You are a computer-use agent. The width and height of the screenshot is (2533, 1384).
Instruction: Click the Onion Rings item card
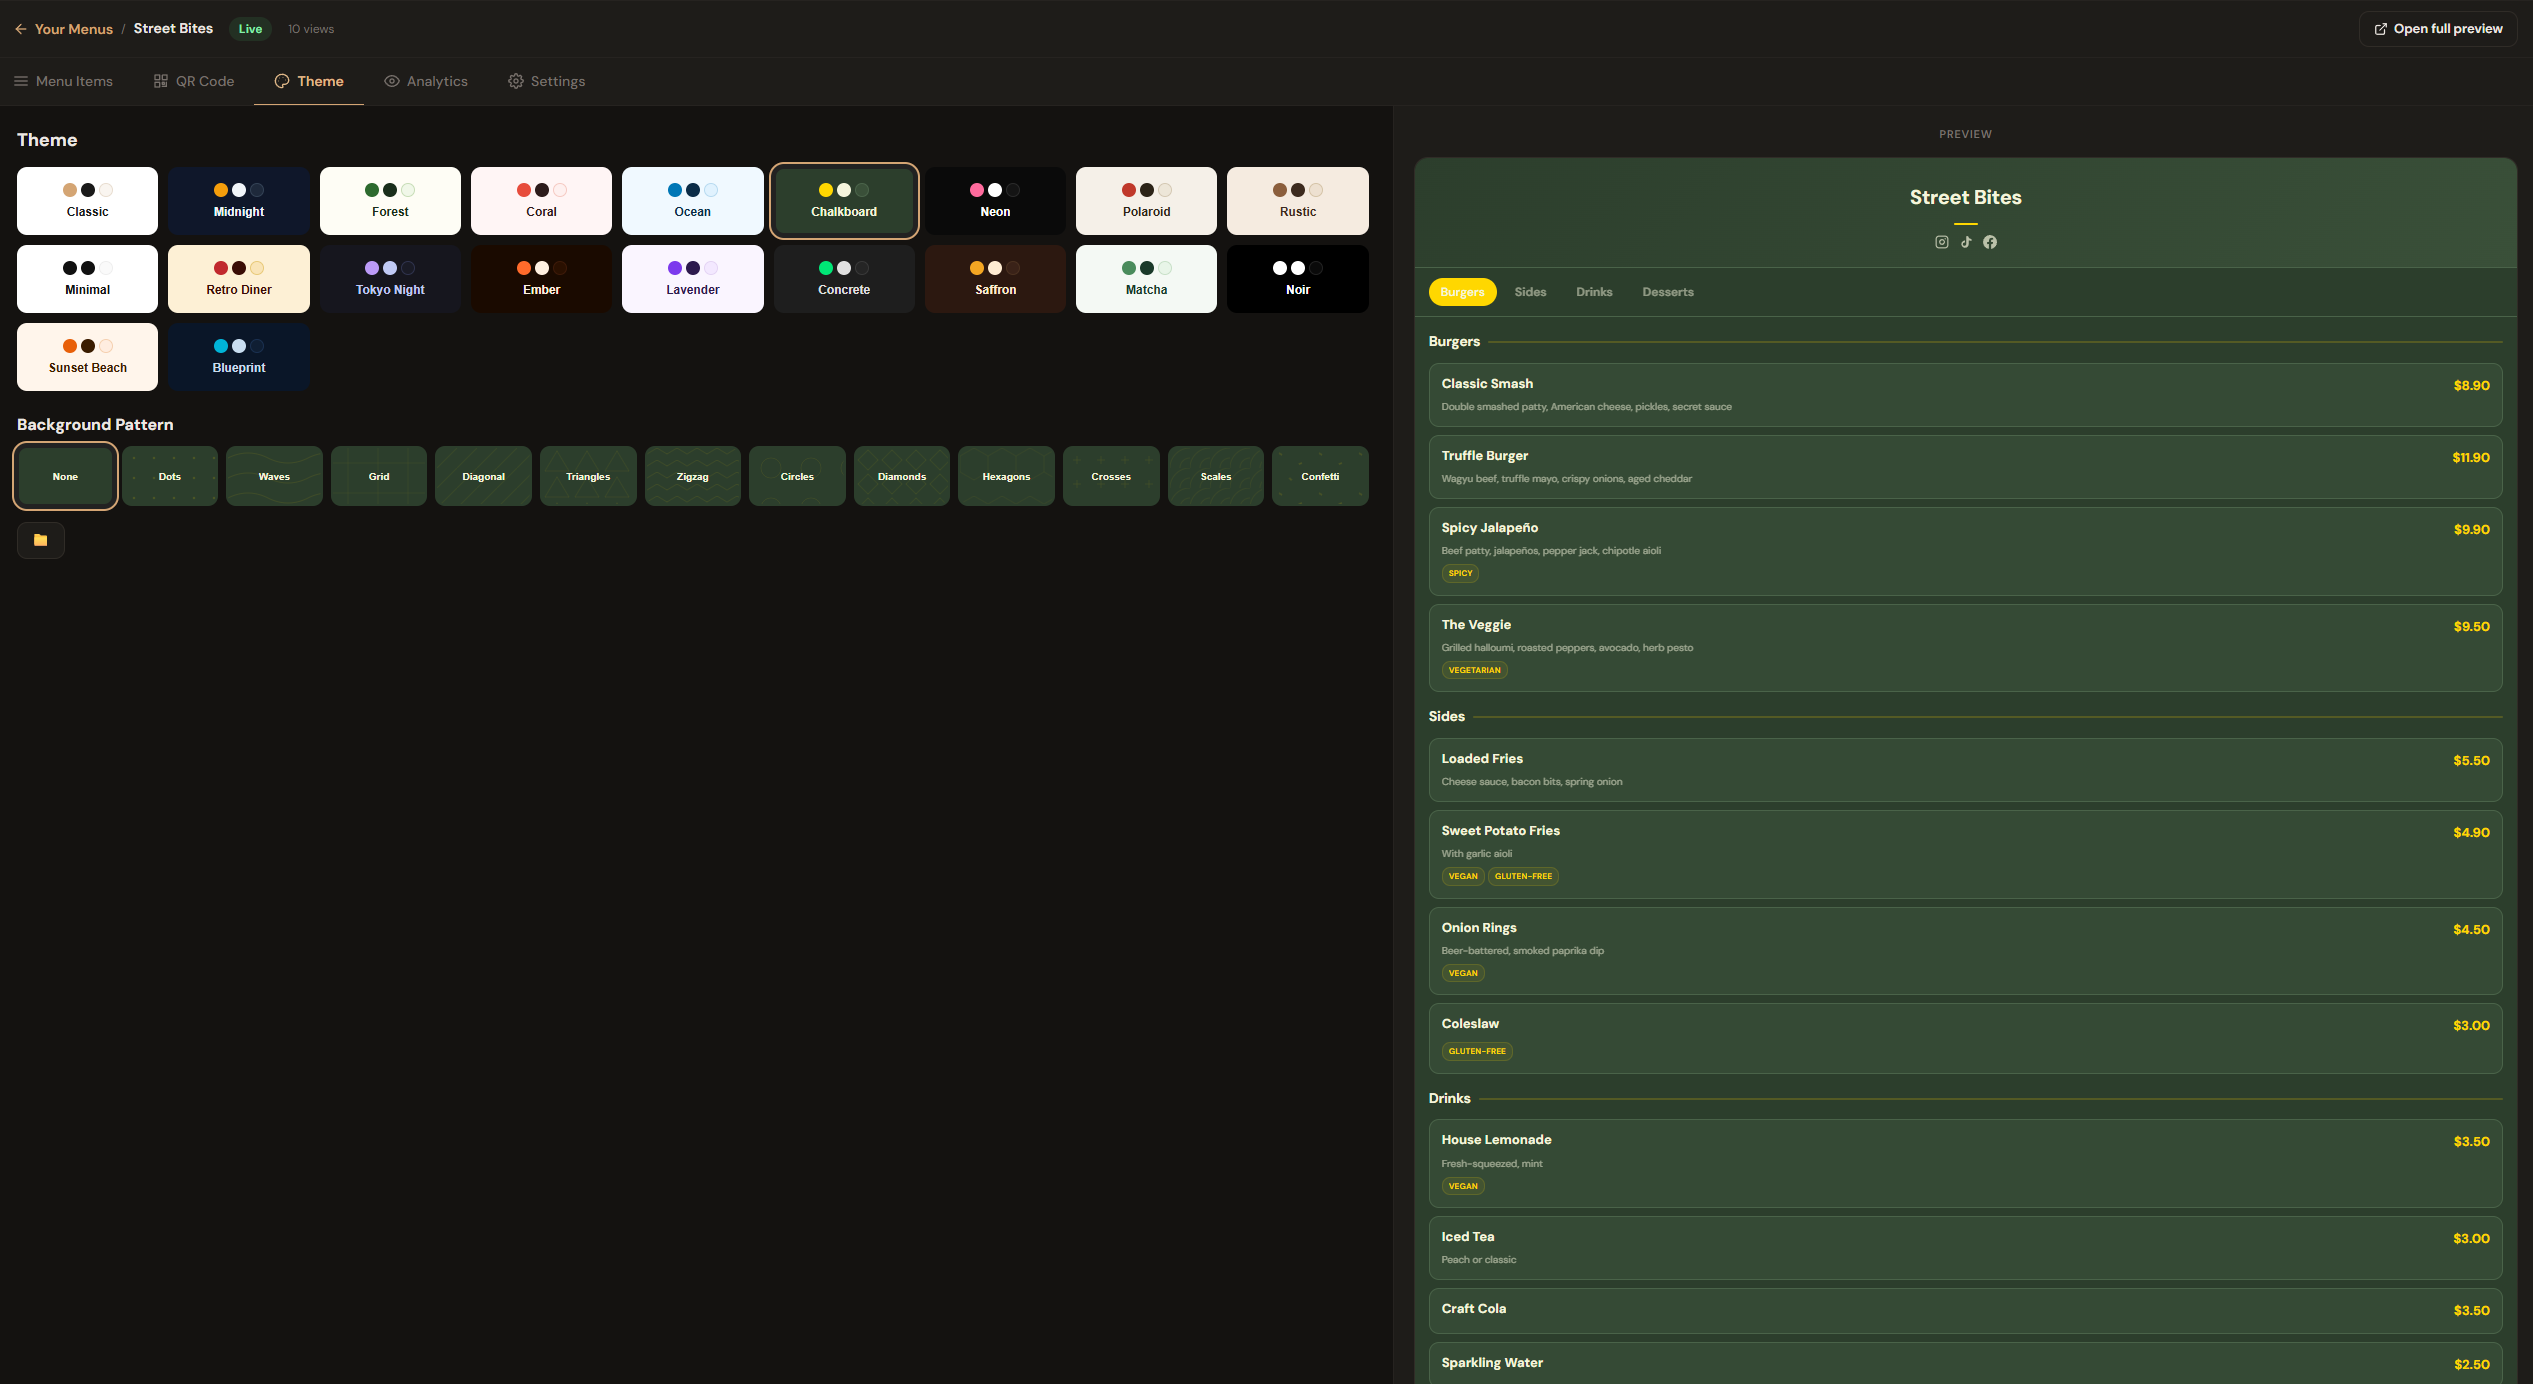pos(1965,951)
